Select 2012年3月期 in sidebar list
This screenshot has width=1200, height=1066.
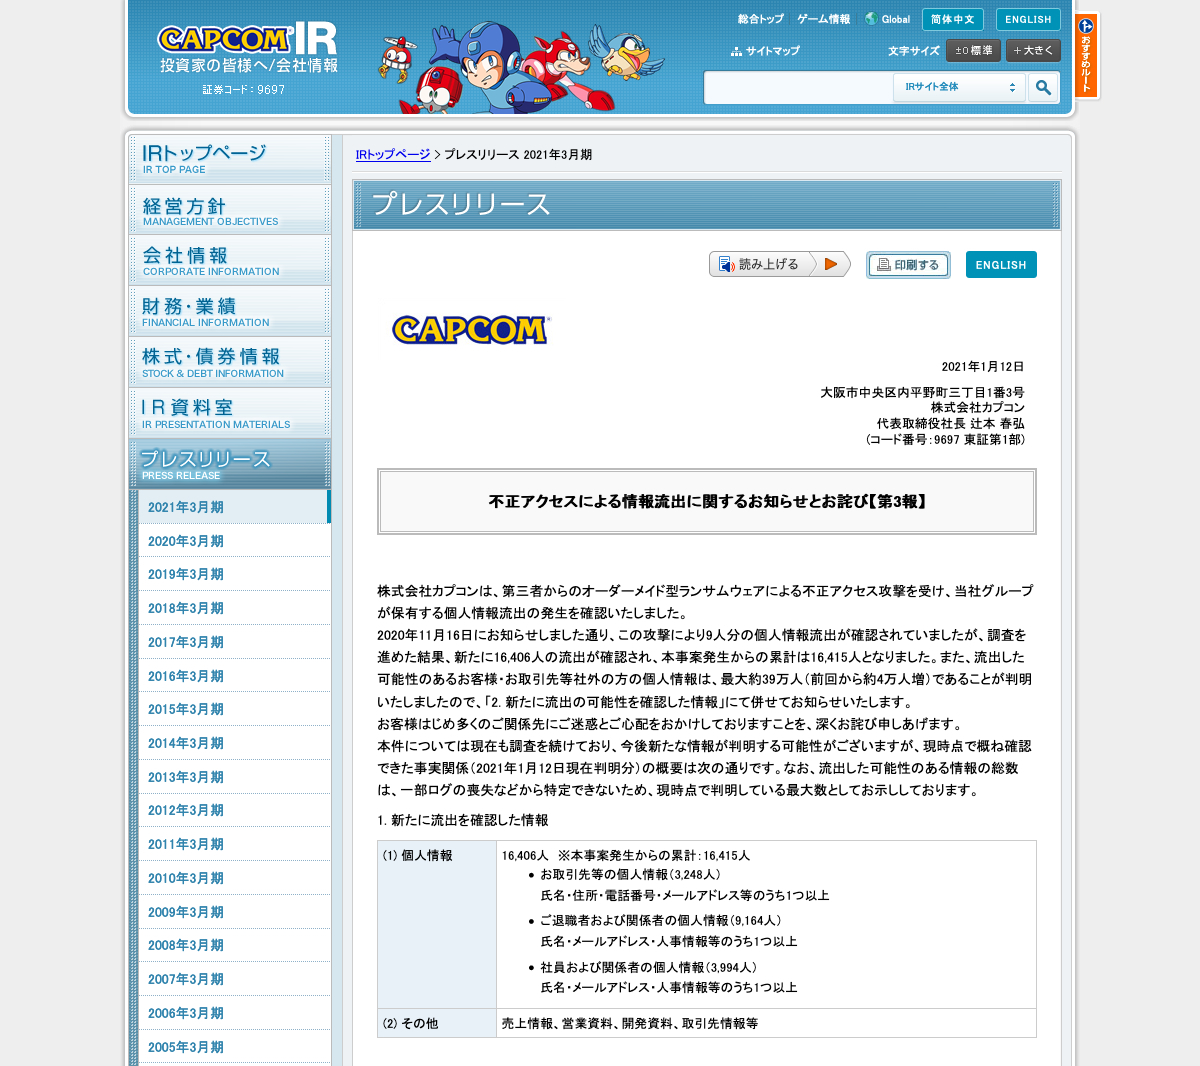[234, 810]
